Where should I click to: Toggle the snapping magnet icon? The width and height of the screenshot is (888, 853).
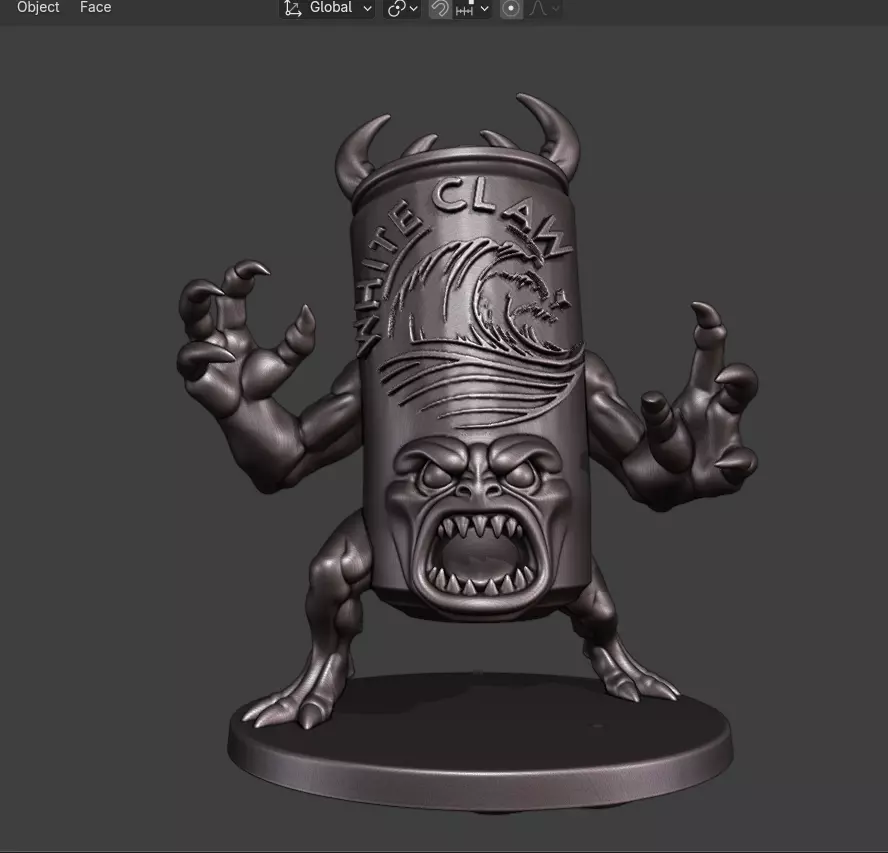point(440,8)
